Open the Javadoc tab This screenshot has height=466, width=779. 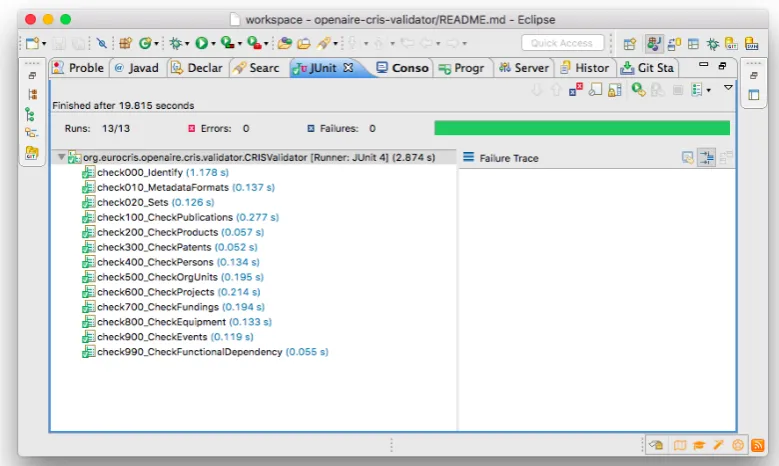pos(137,68)
